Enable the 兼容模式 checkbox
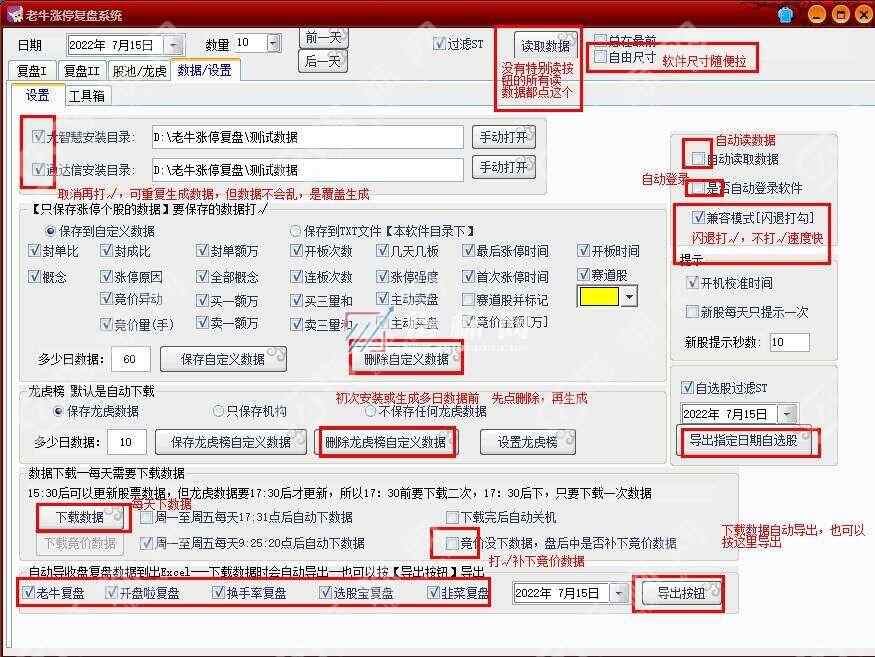Screen dimensions: 875x657 click(x=698, y=217)
